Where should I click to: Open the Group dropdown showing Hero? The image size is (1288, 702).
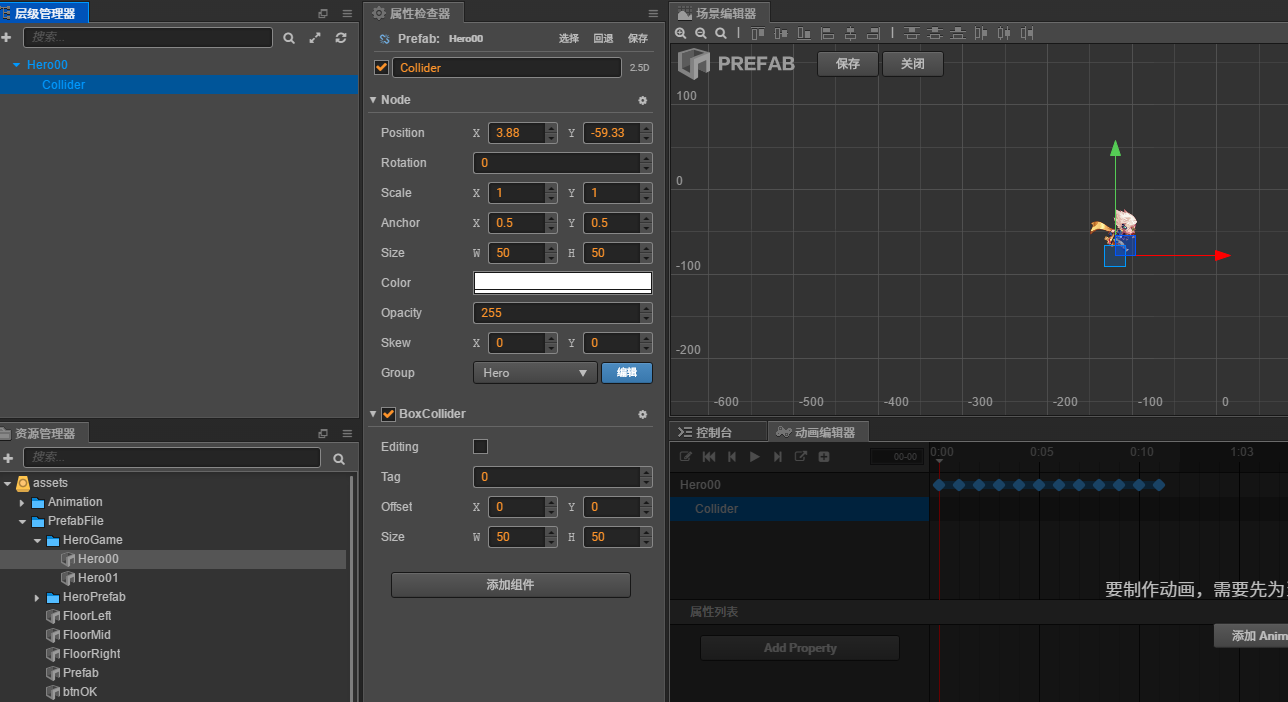click(535, 373)
